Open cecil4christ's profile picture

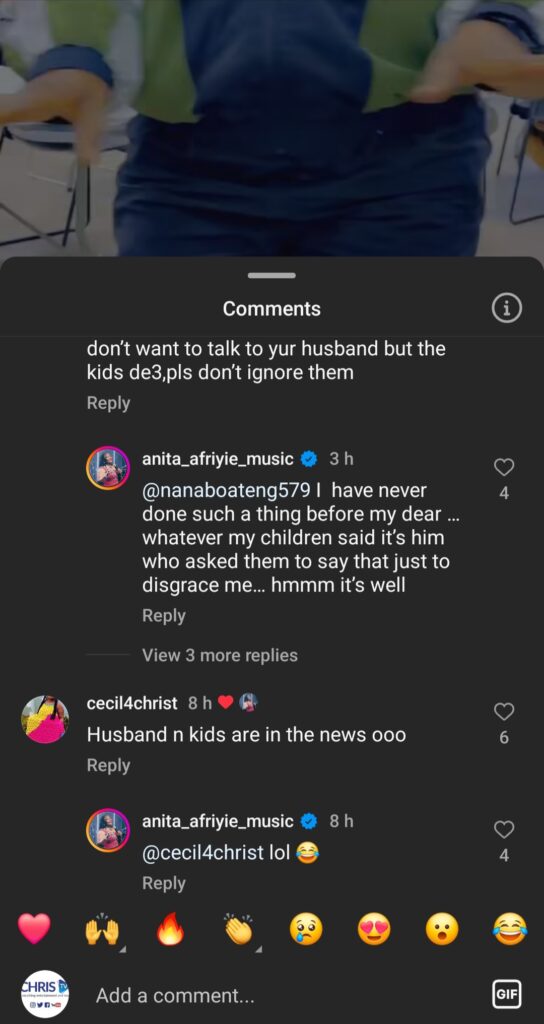coord(45,719)
